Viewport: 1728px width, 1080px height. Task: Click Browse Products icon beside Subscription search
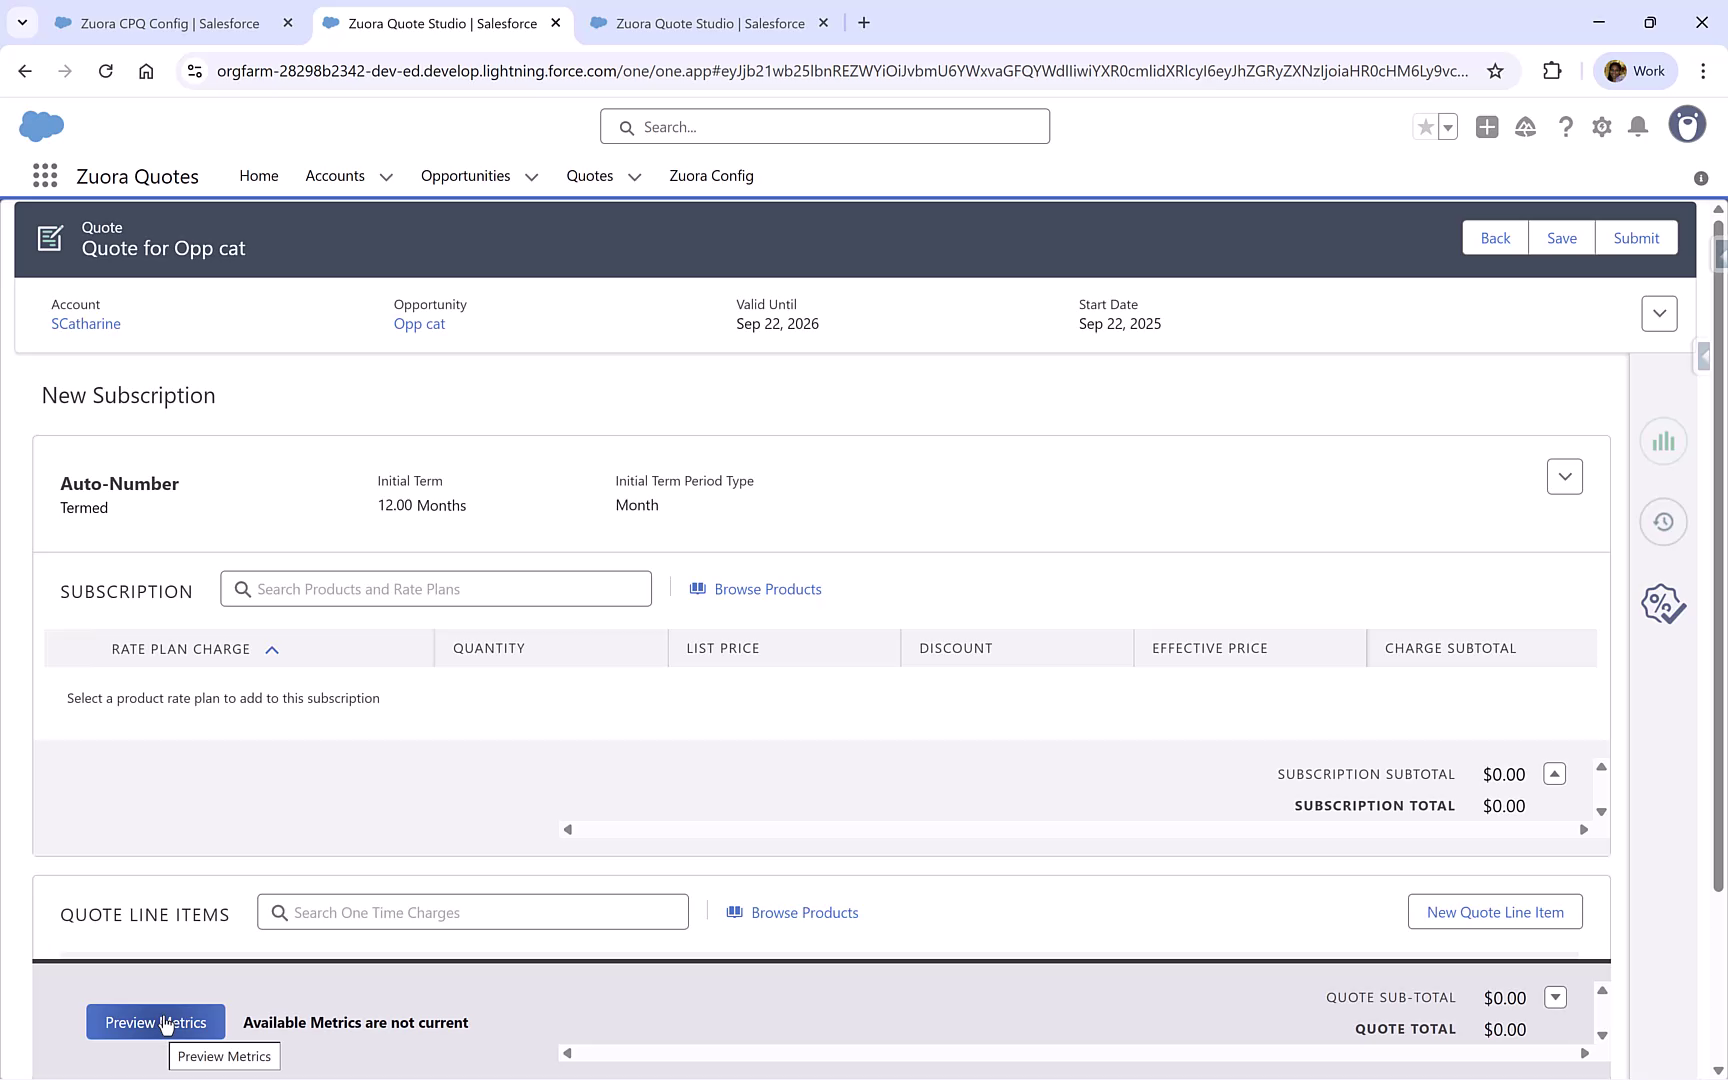pyautogui.click(x=698, y=588)
